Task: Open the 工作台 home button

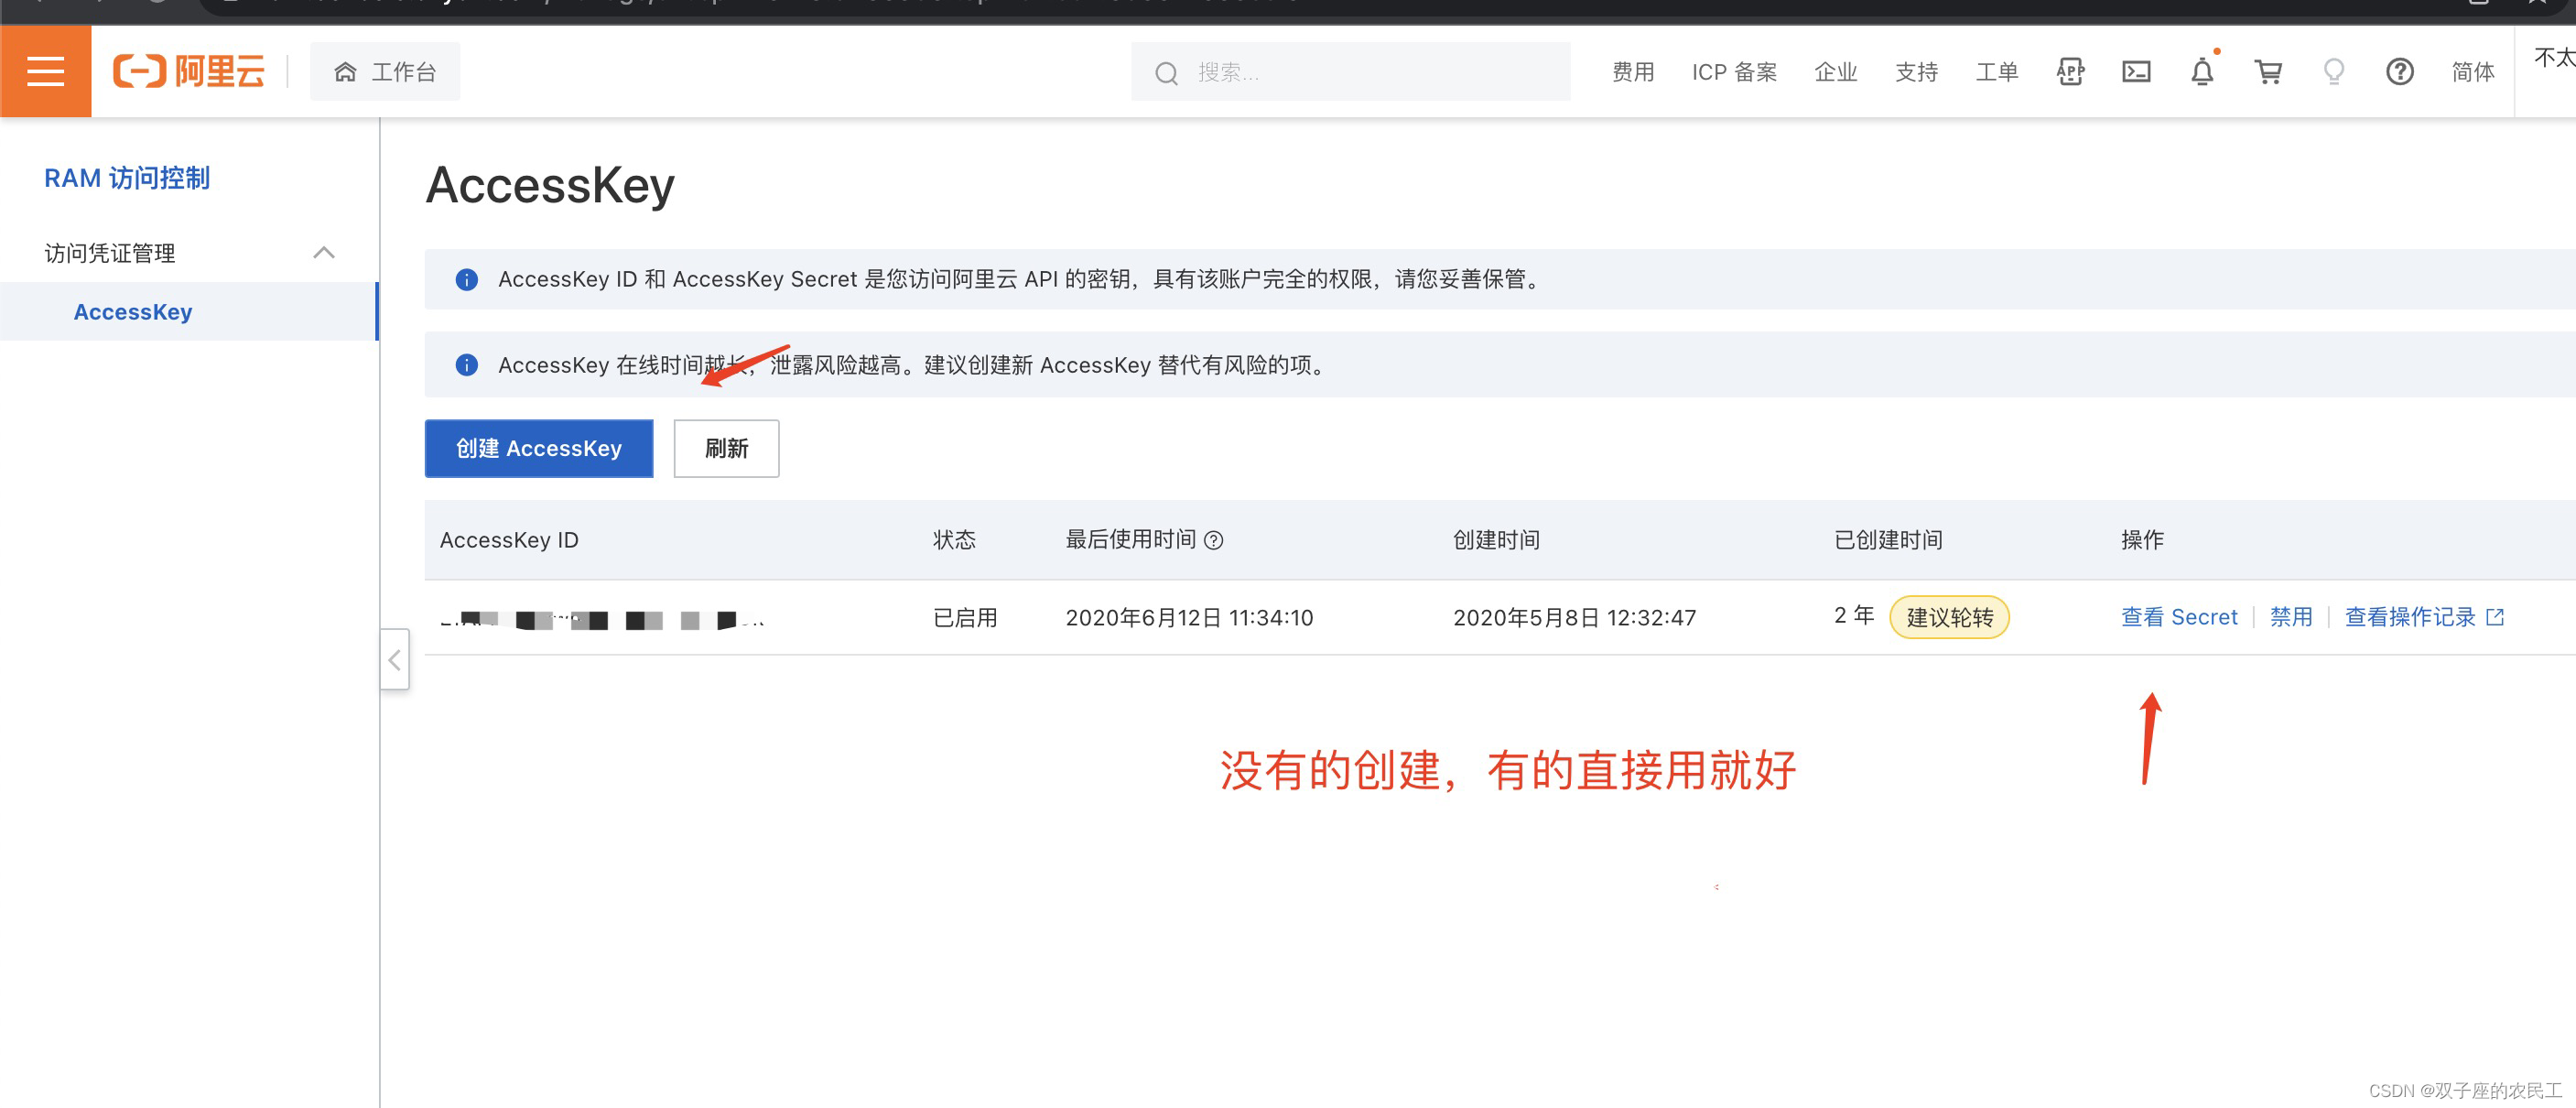Action: [385, 72]
